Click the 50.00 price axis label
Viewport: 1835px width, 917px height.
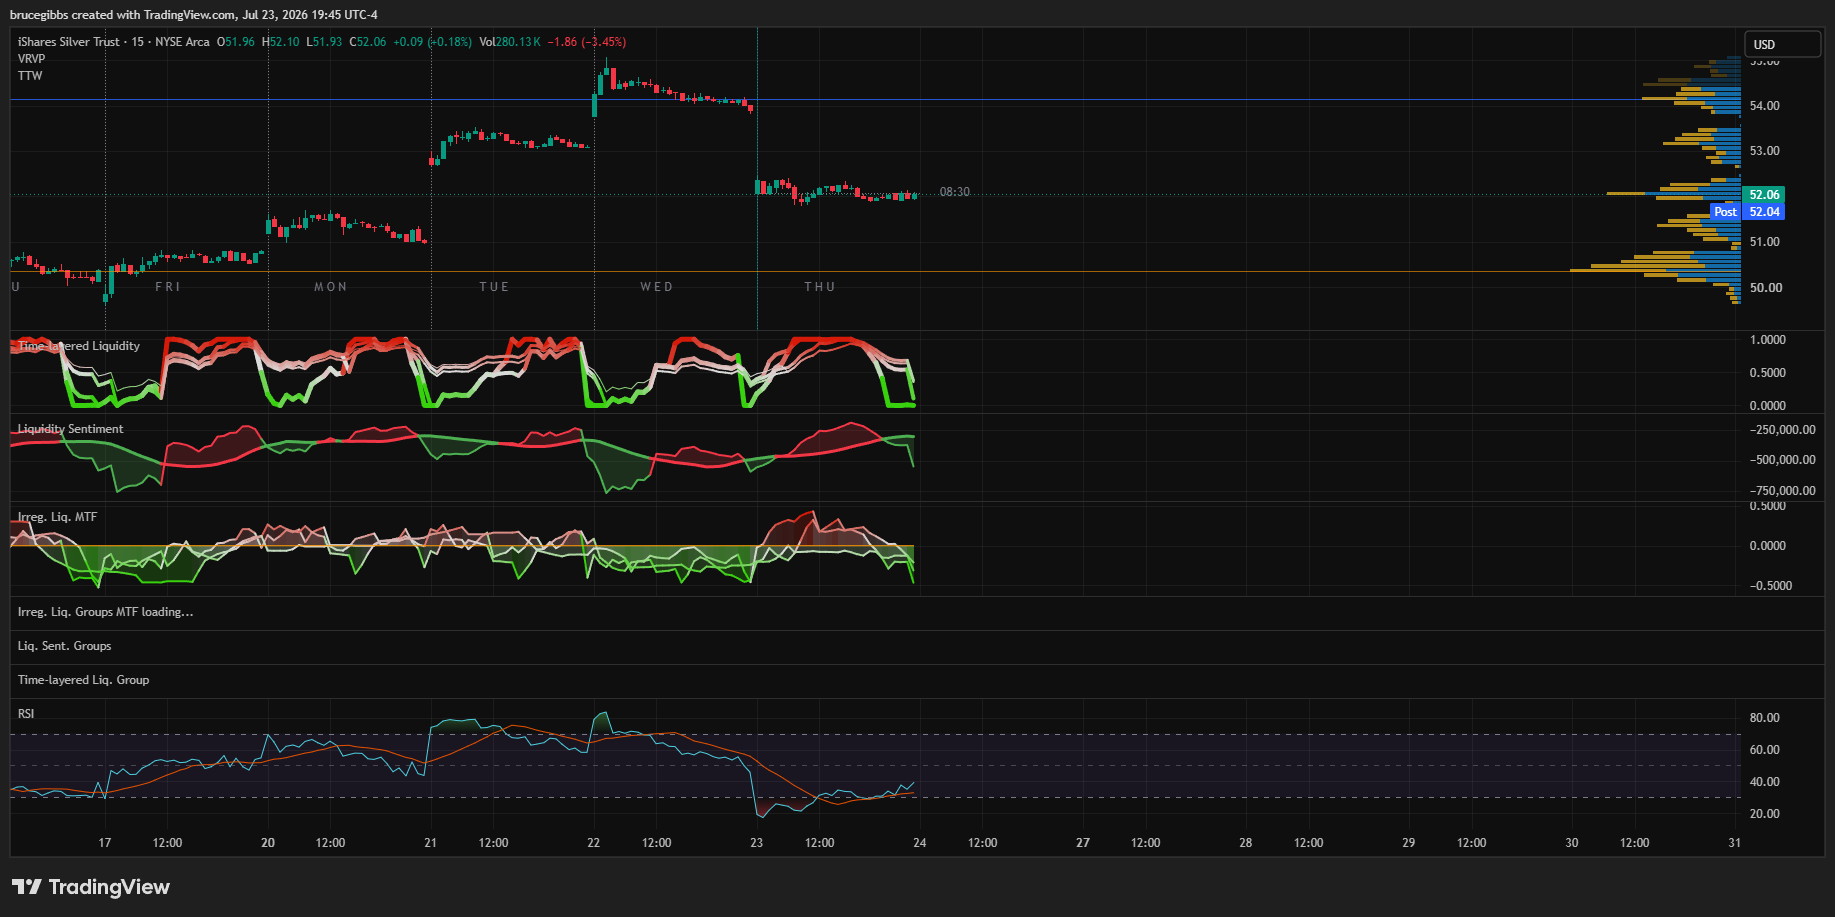(1766, 288)
